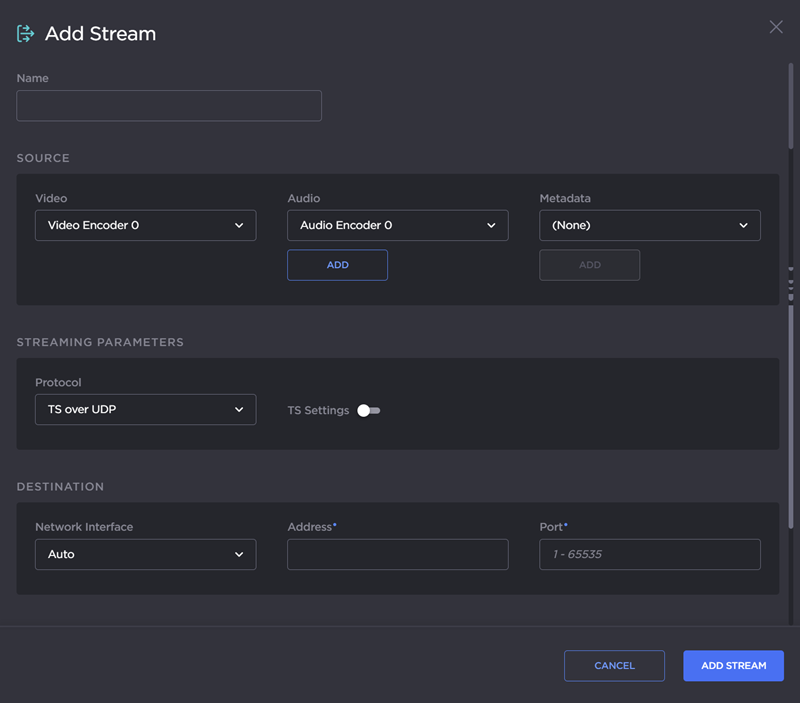This screenshot has height=703, width=800.
Task: Enable the TS Settings toggle switch
Action: point(369,410)
